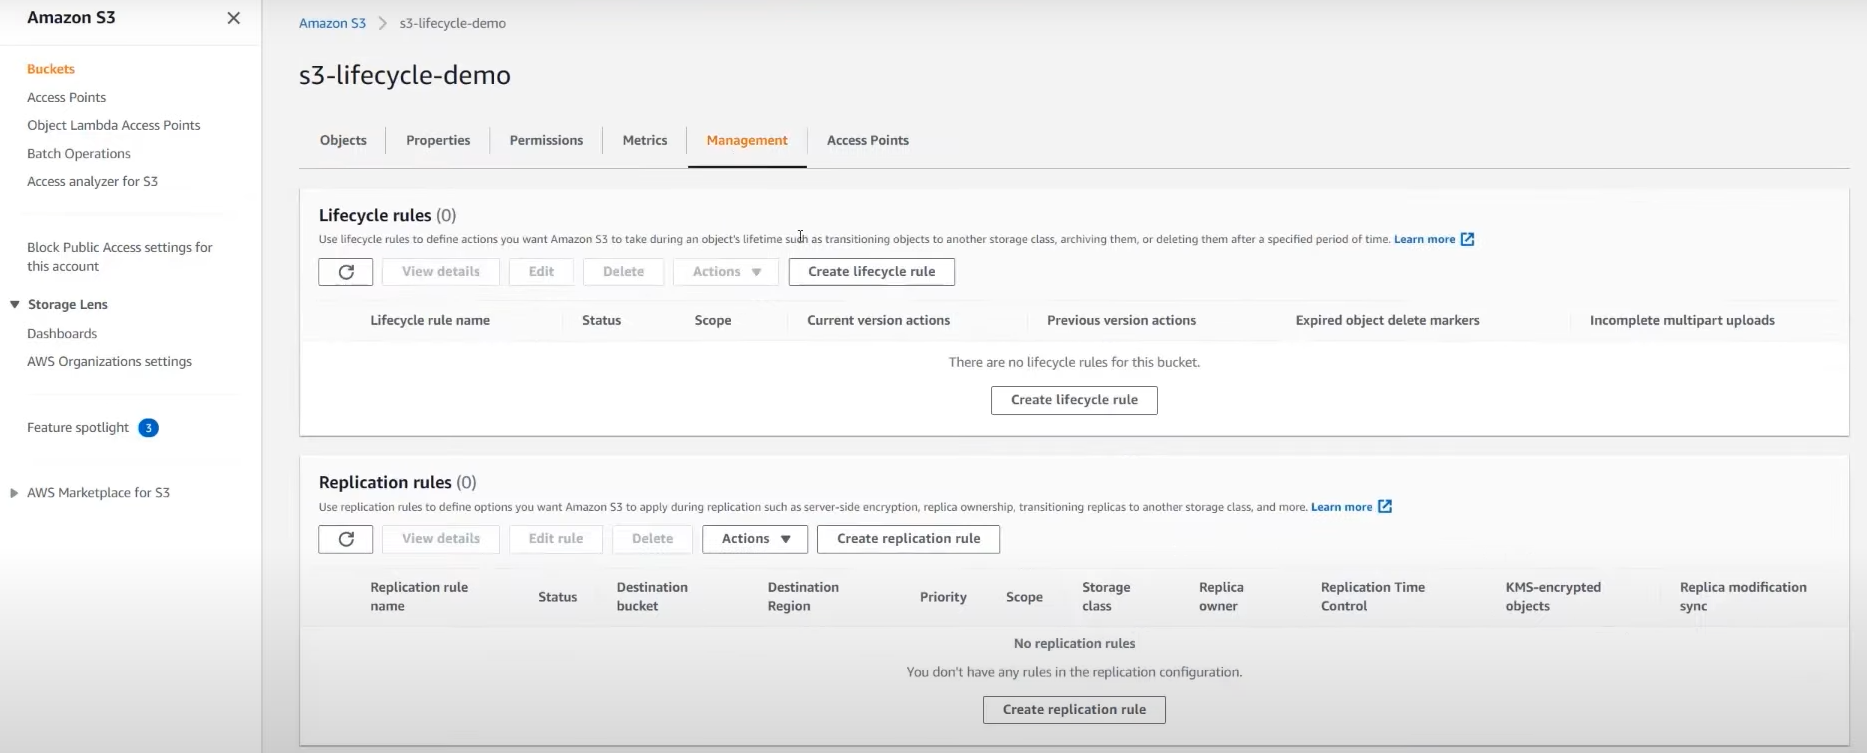This screenshot has width=1867, height=753.
Task: Click the Storage class column header
Action: point(1106,597)
